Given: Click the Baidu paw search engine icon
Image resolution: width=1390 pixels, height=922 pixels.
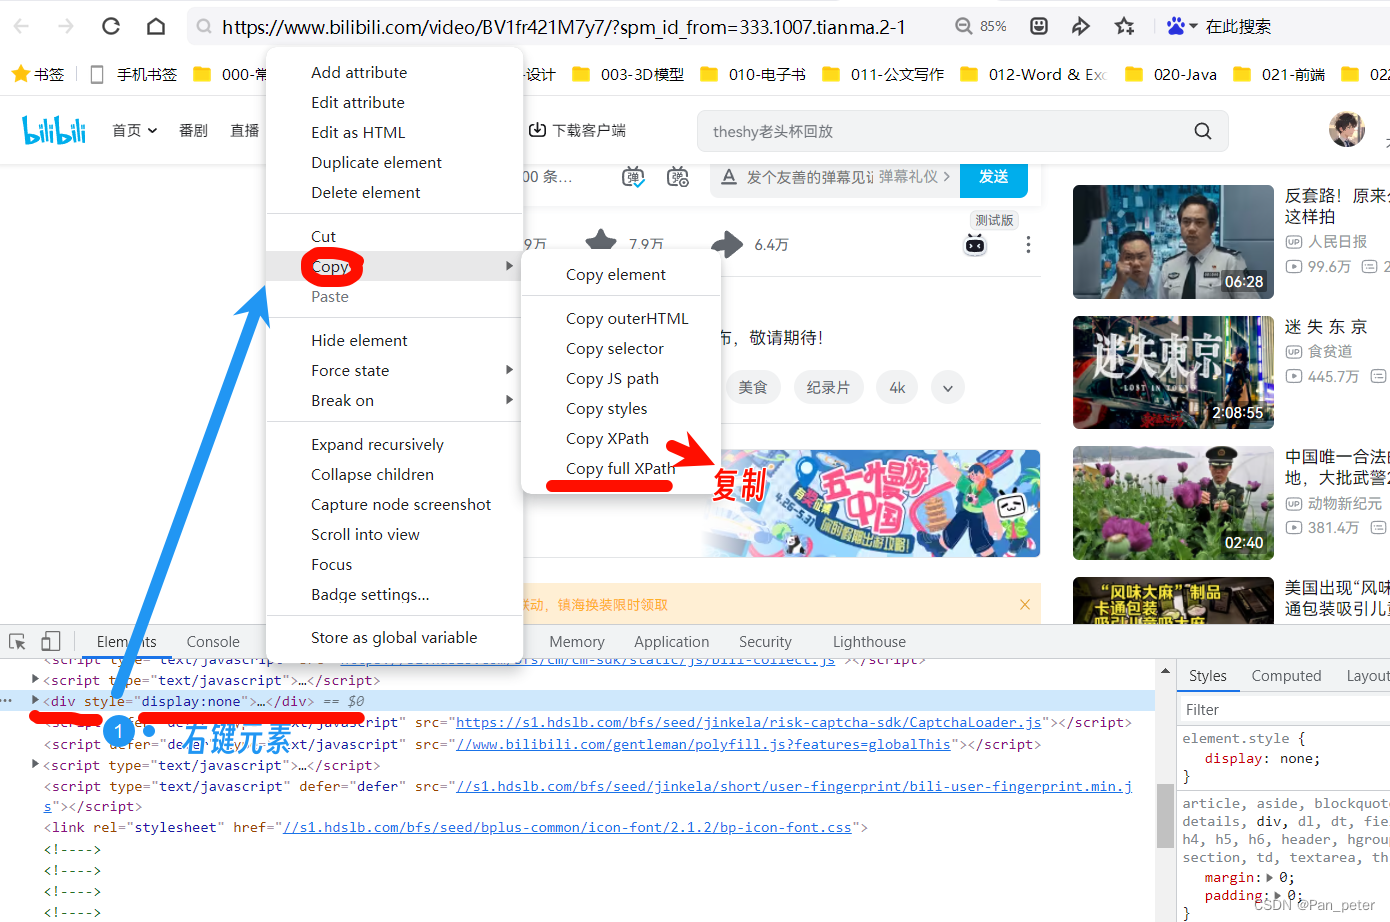Looking at the screenshot, I should tap(1176, 26).
